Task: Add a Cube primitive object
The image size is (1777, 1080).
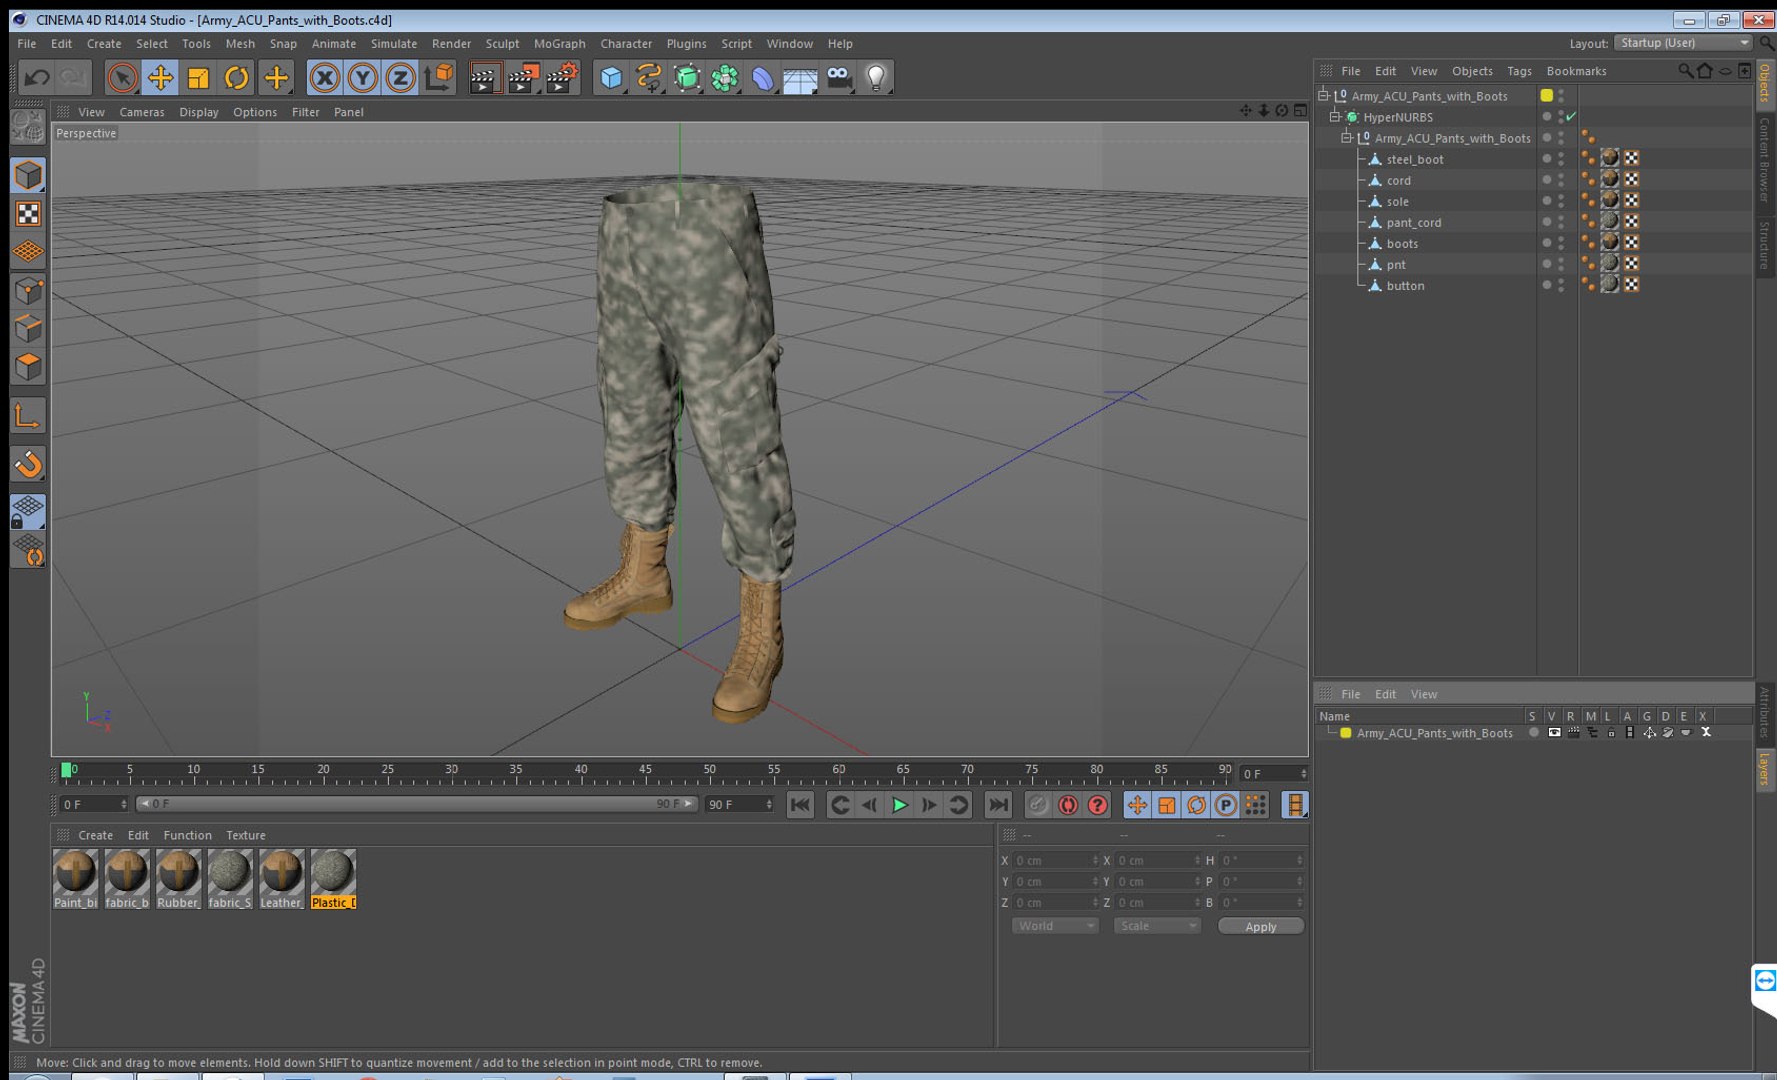Action: coord(611,77)
